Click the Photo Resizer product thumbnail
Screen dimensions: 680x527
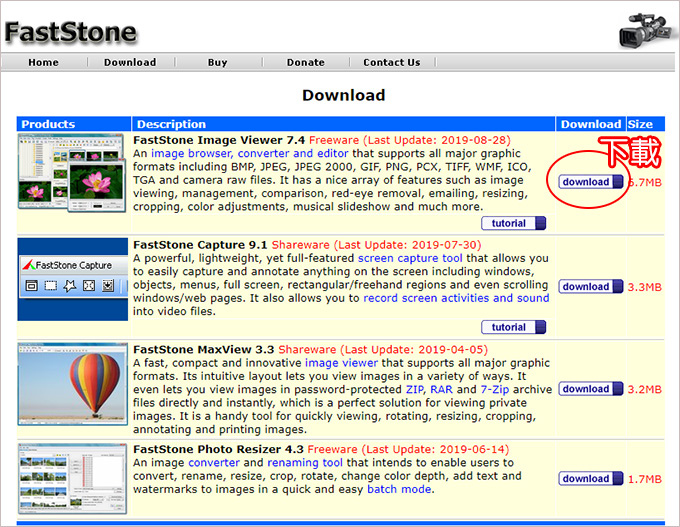[x=72, y=478]
